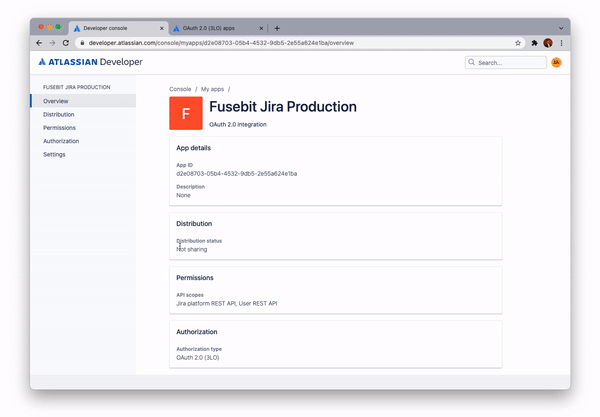Open the Chrome profile avatar
This screenshot has width=600, height=417.
coord(548,43)
